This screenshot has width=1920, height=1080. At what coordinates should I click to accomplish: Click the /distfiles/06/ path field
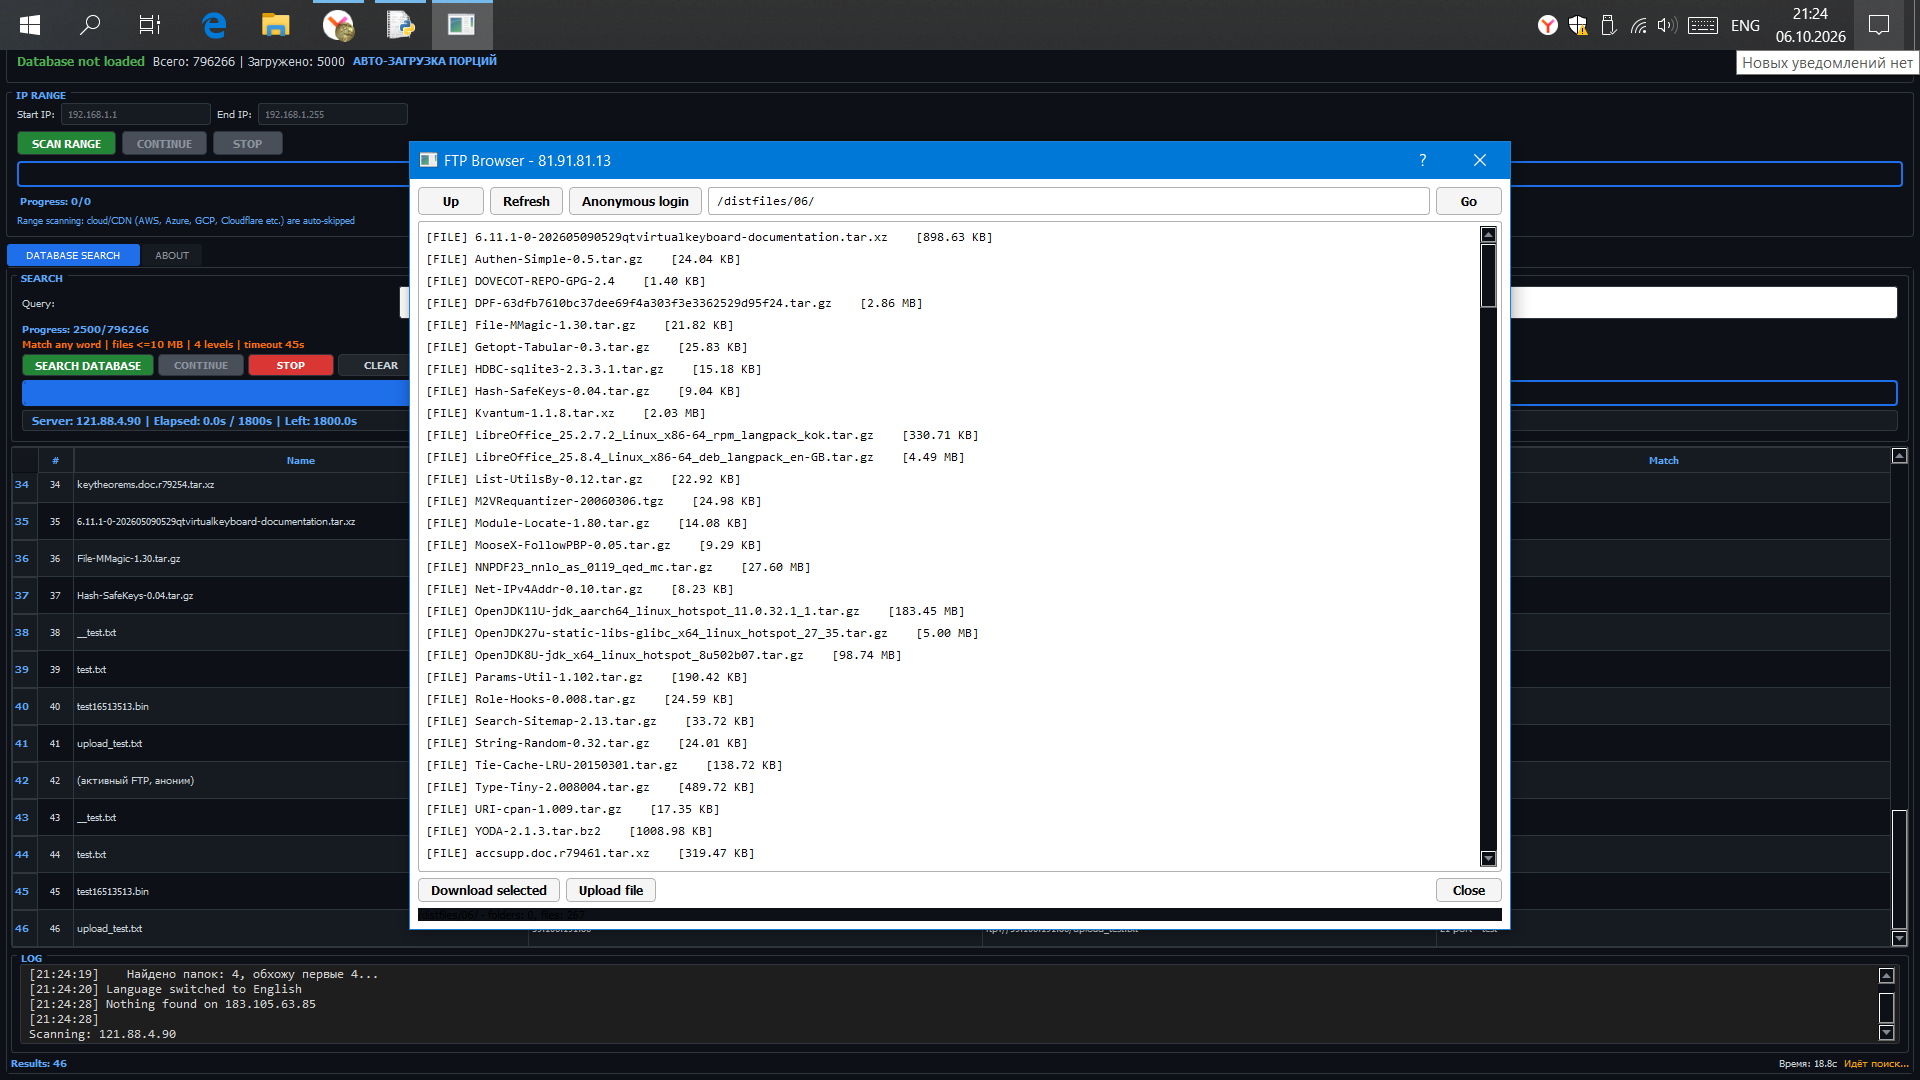pos(1068,201)
